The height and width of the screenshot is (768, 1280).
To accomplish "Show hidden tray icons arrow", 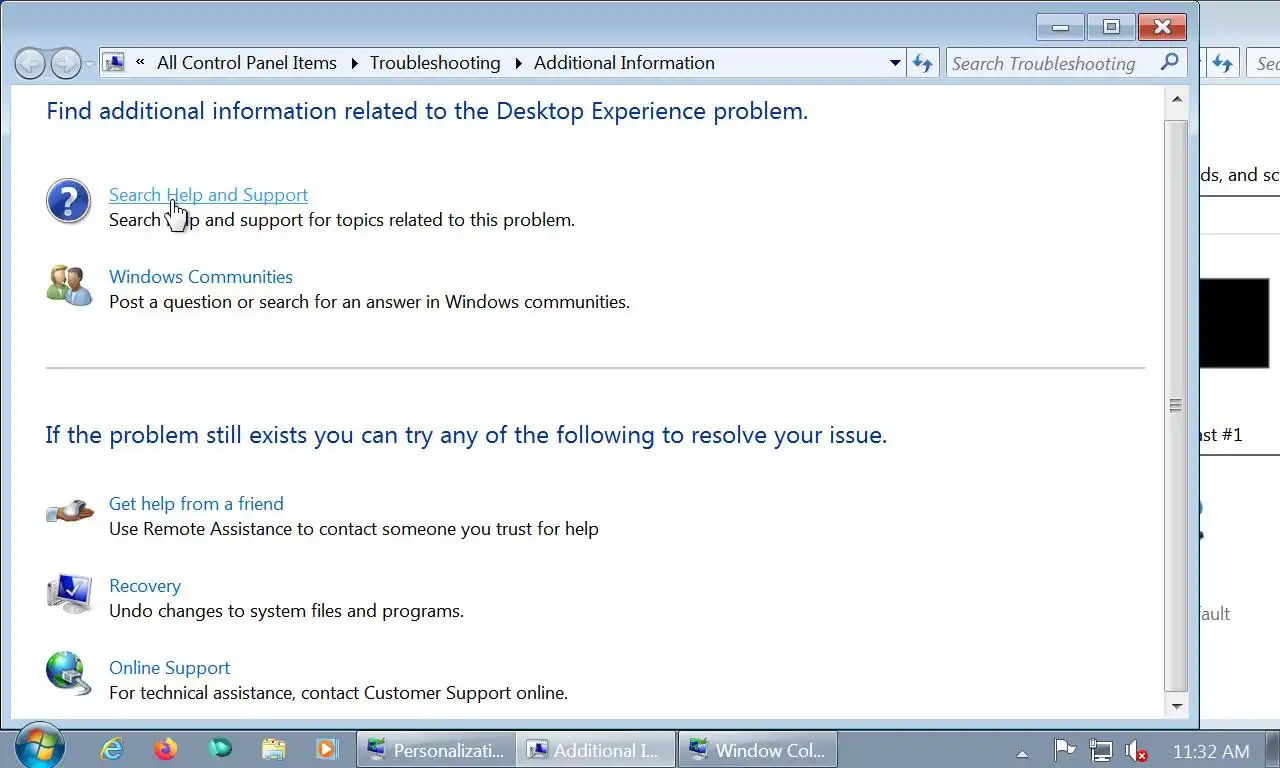I will pyautogui.click(x=1022, y=753).
